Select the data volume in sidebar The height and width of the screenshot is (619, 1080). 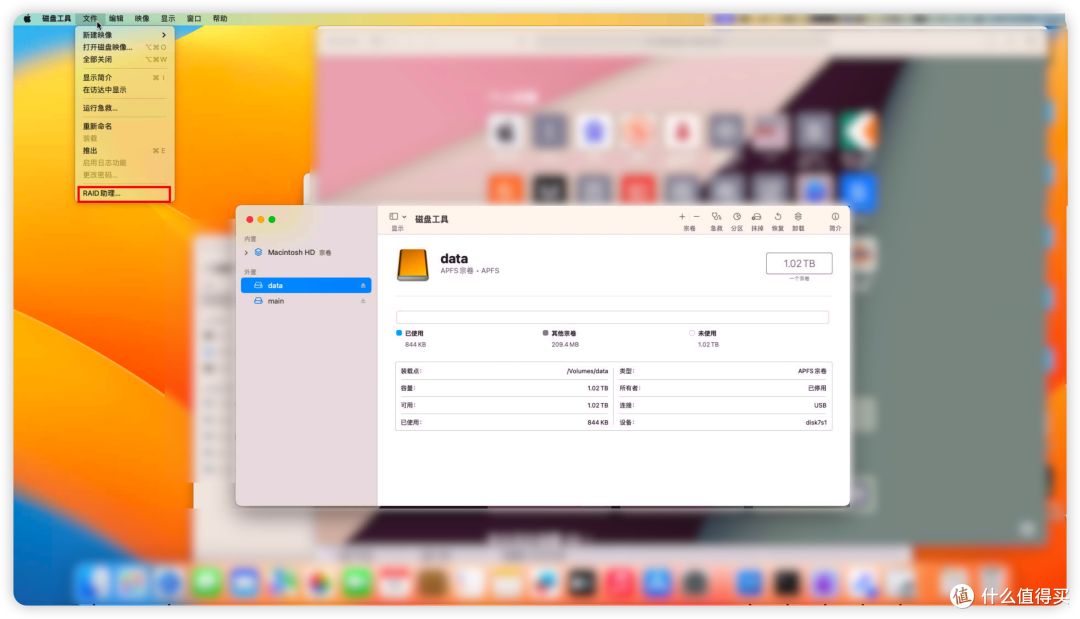pyautogui.click(x=306, y=286)
